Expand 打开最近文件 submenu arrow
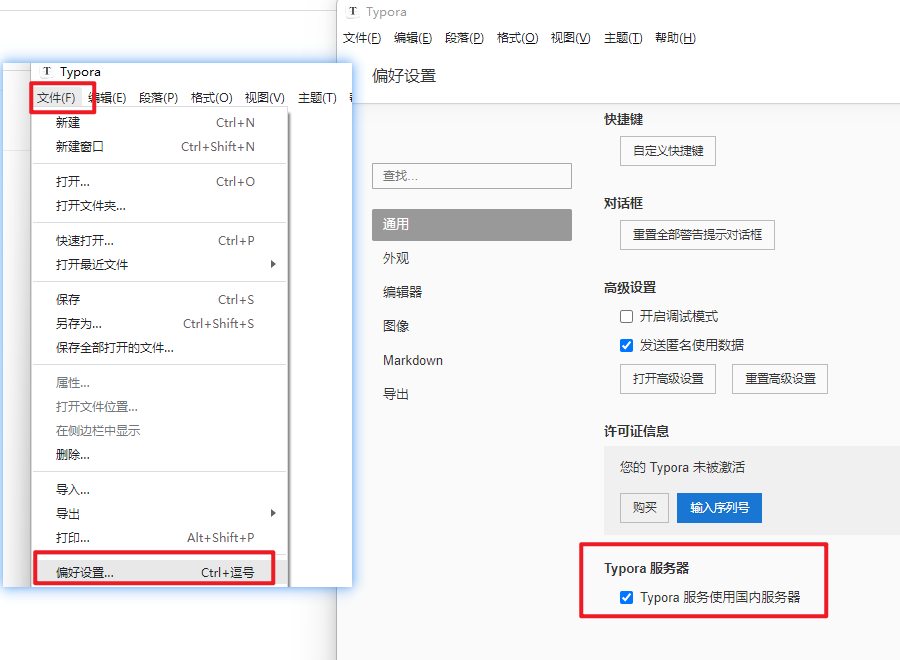 tap(273, 264)
